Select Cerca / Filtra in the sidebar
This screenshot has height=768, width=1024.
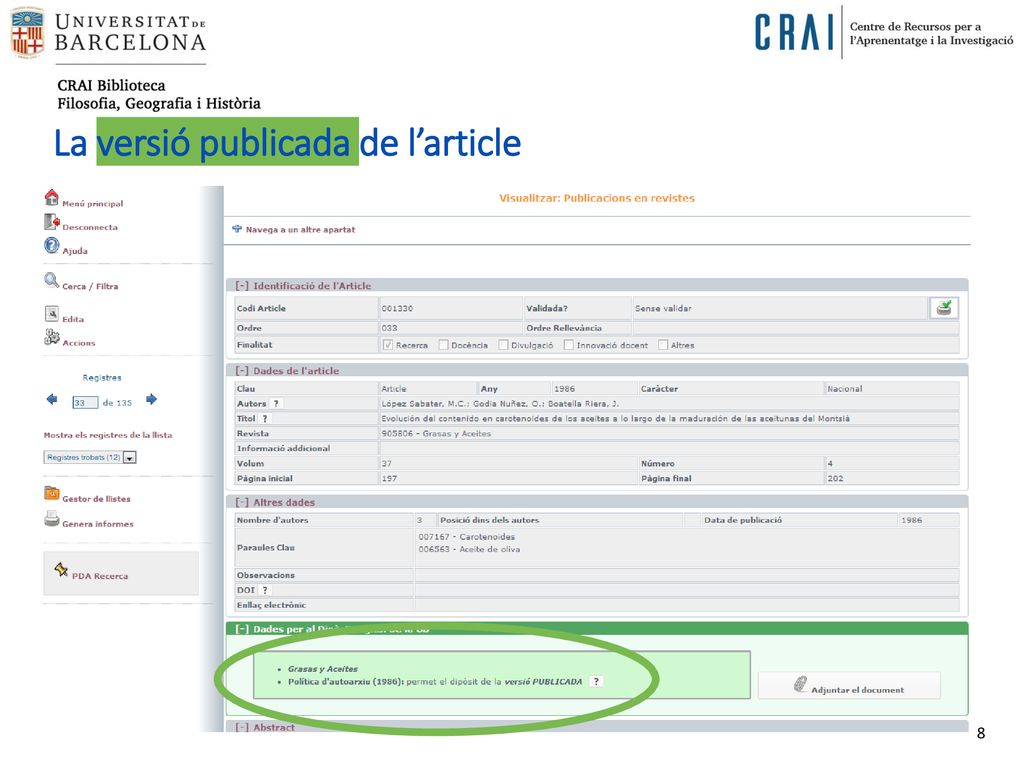click(x=90, y=286)
